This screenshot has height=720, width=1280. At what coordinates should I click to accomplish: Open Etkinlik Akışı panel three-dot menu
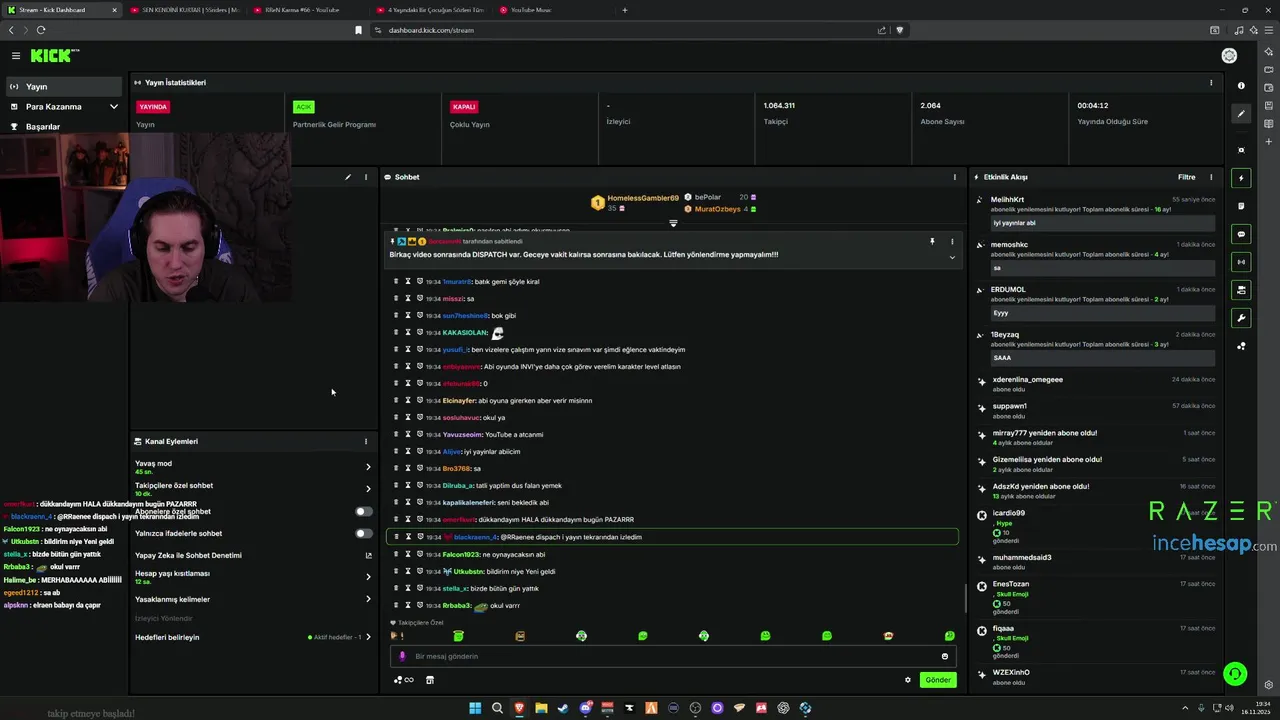pos(1211,177)
